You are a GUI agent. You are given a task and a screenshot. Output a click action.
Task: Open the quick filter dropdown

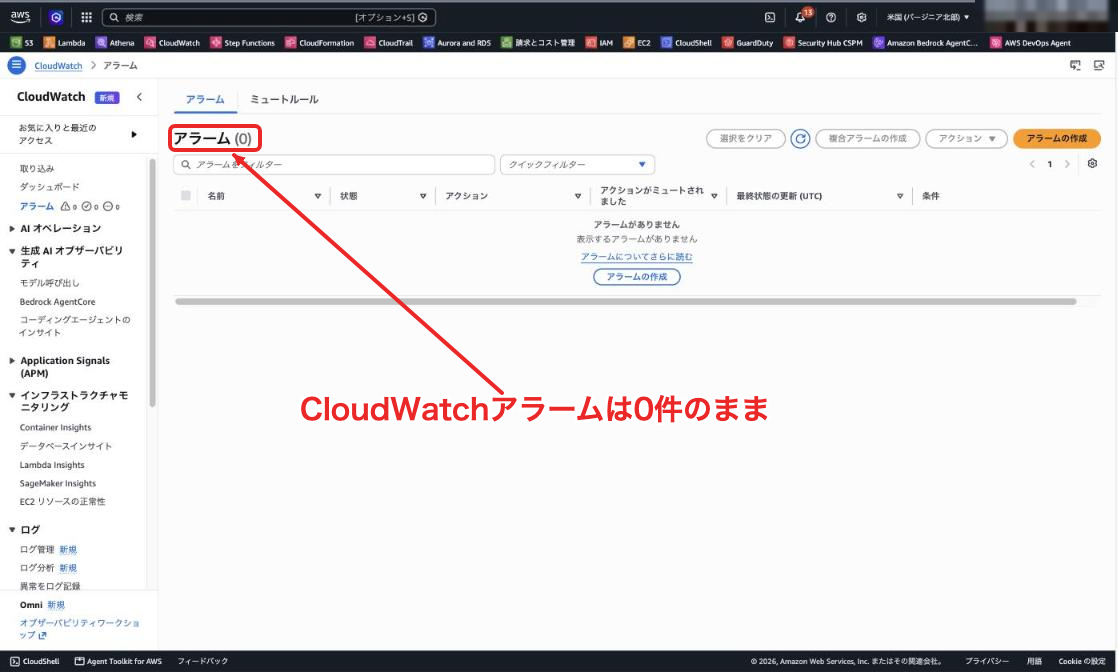point(578,164)
